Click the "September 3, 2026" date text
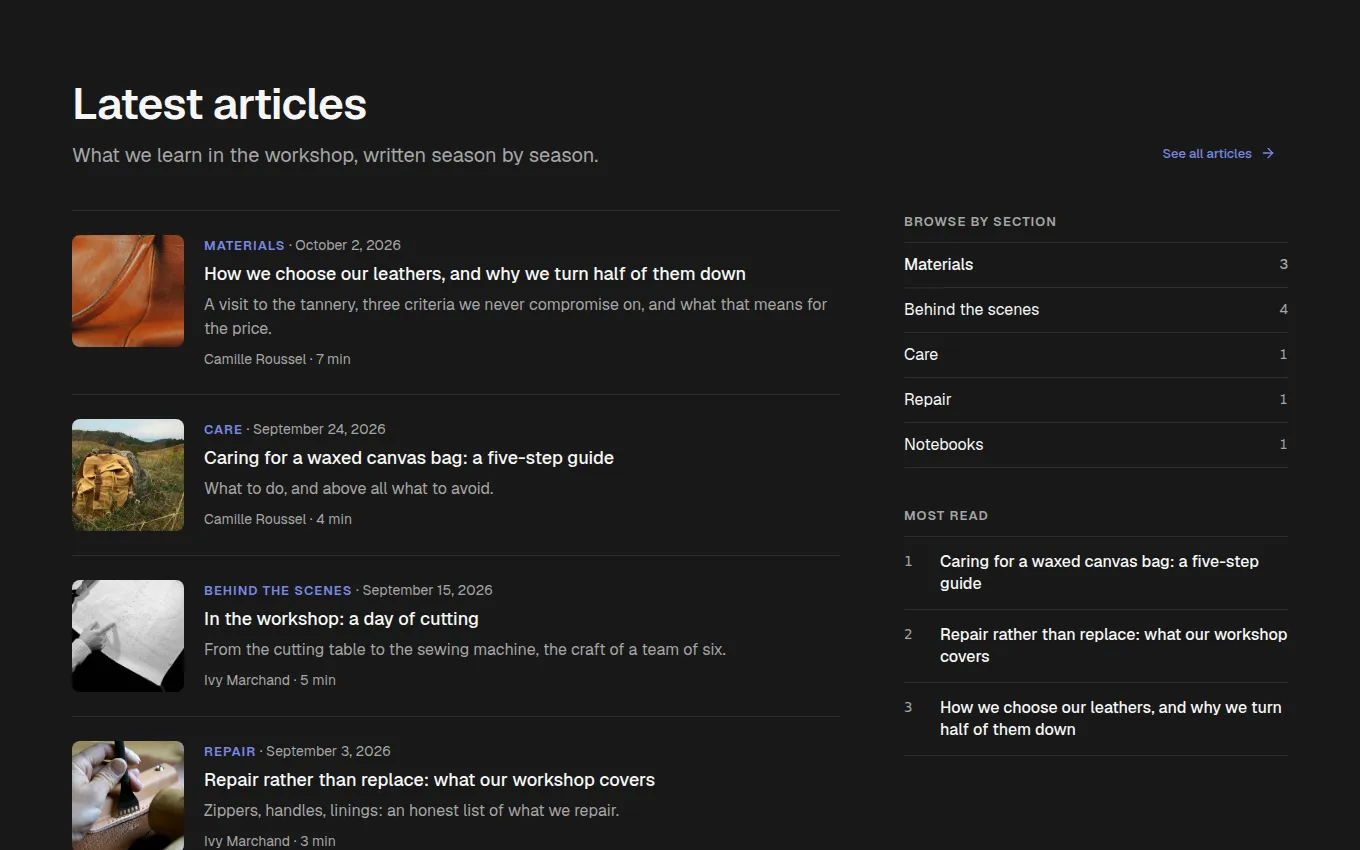This screenshot has width=1360, height=850. (x=328, y=751)
